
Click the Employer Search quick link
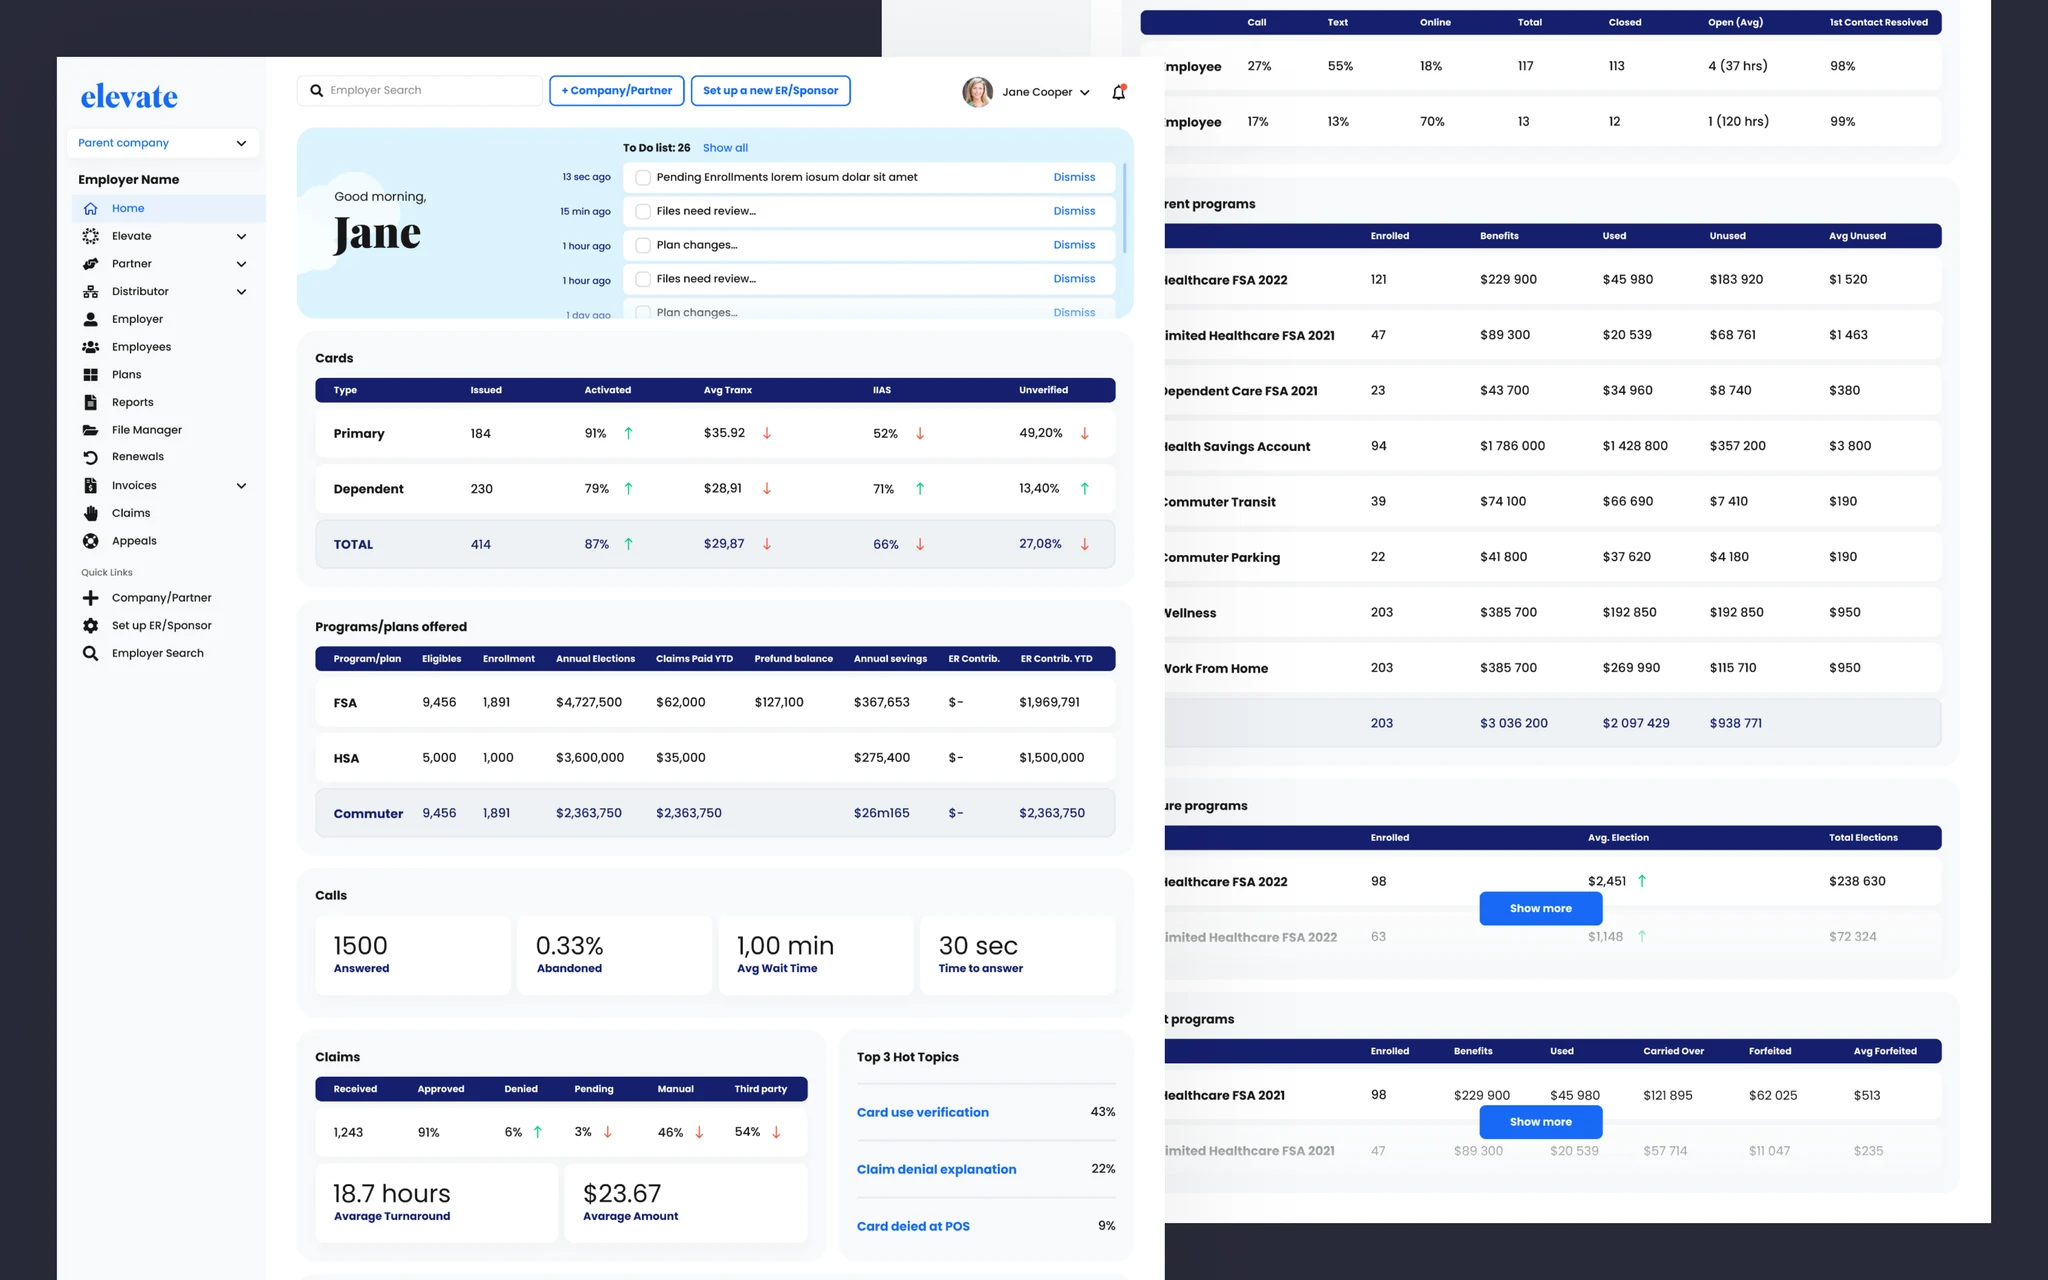tap(158, 653)
